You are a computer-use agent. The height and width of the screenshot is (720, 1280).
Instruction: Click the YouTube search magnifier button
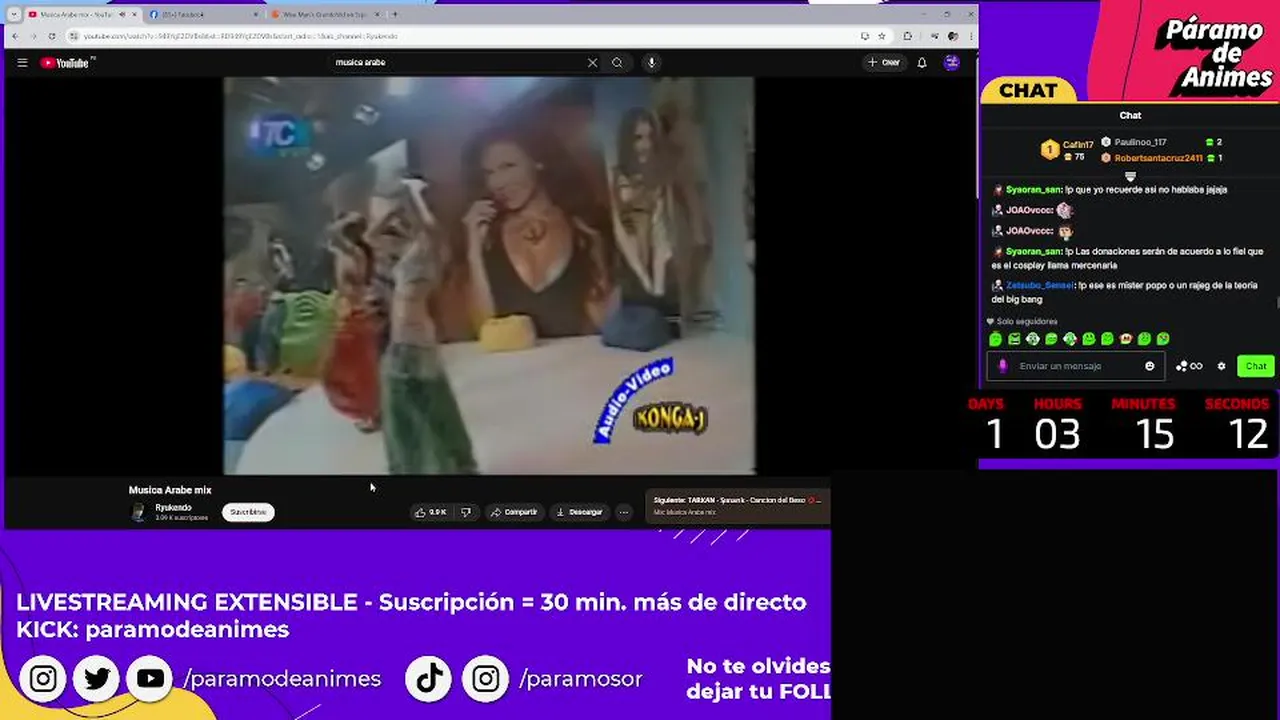[617, 62]
